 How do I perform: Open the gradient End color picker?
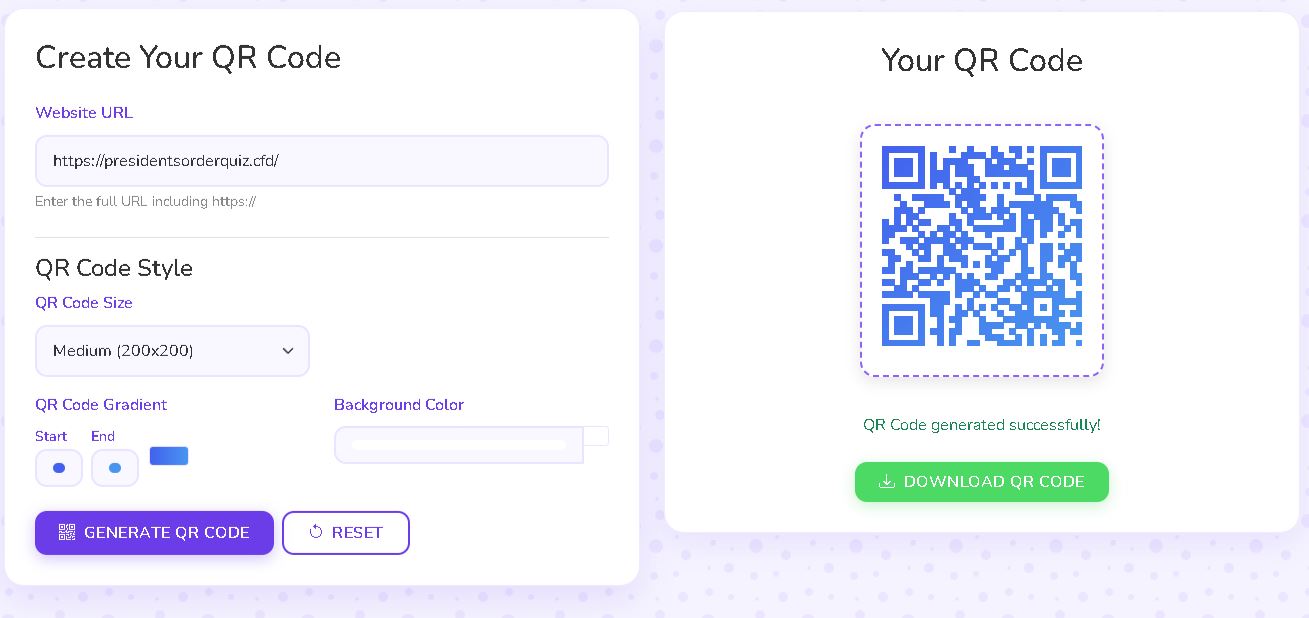click(115, 468)
